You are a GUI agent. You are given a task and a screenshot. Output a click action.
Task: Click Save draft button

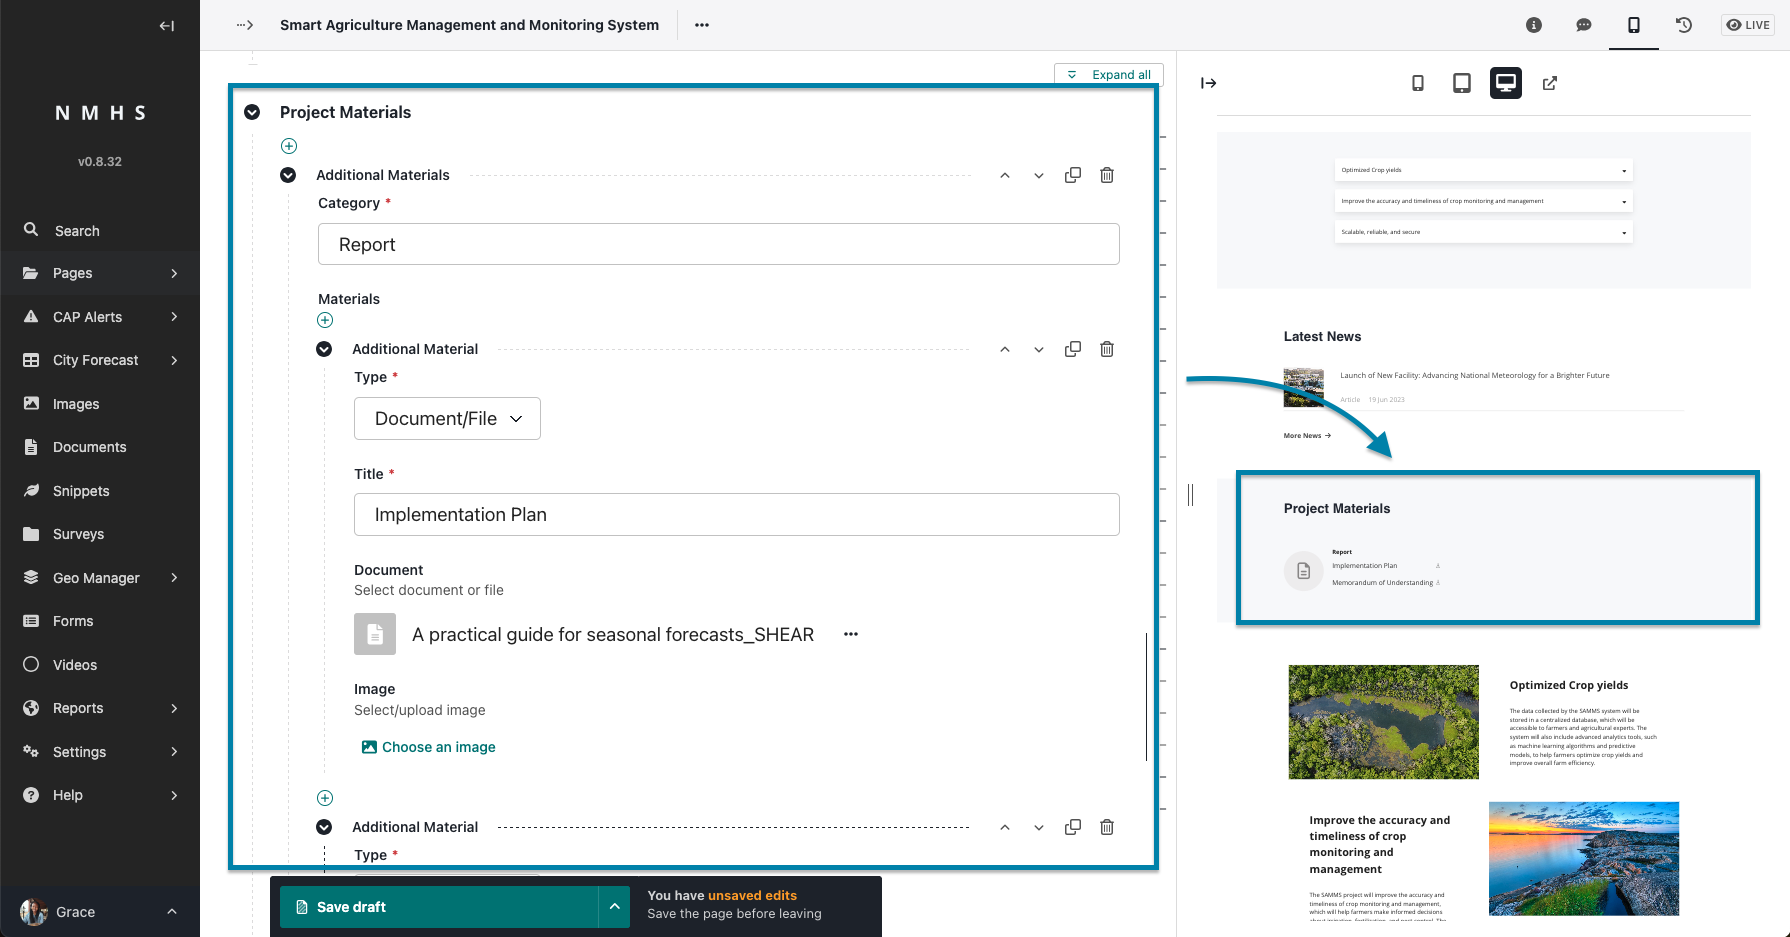439,907
